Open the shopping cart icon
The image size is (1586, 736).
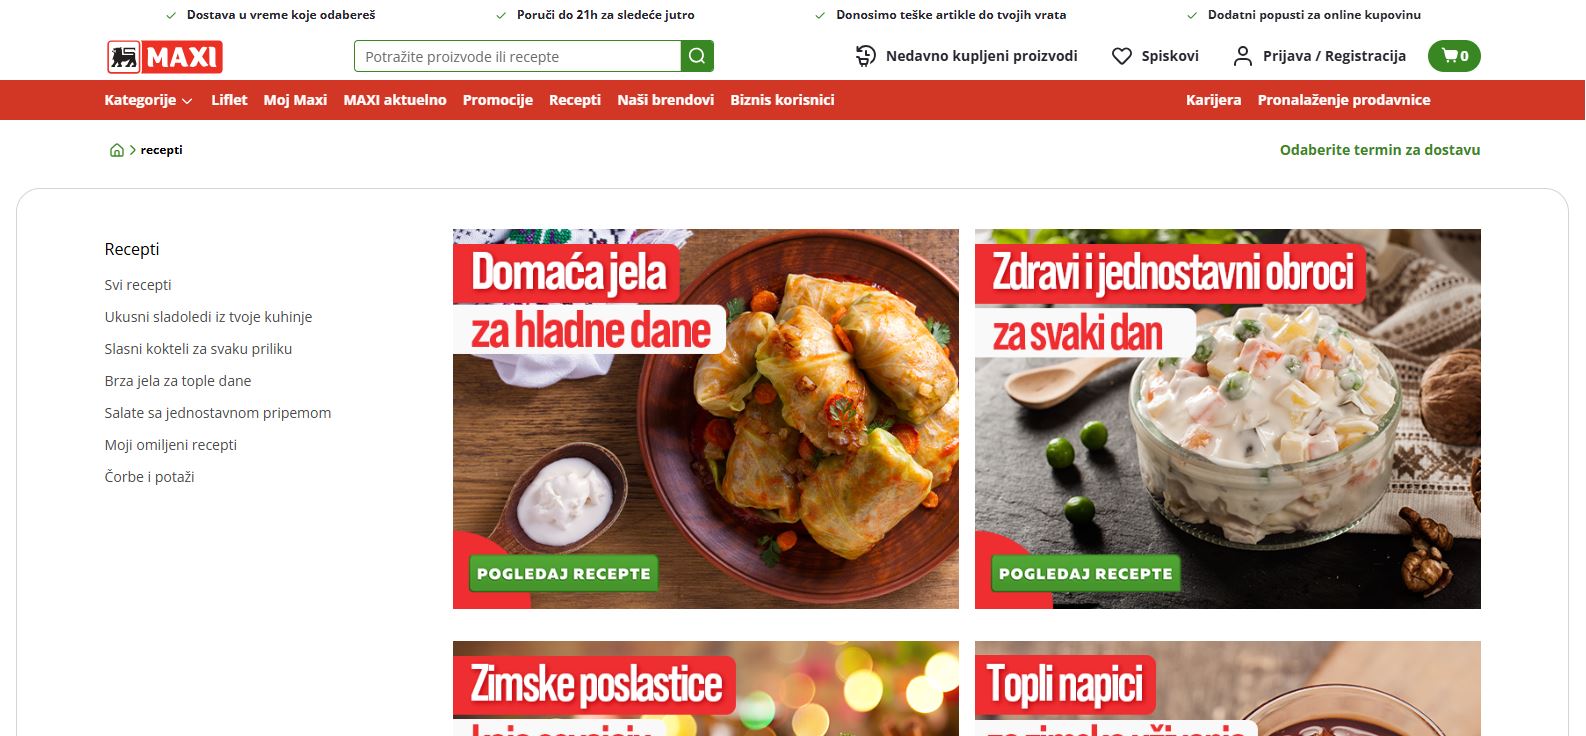click(1454, 56)
